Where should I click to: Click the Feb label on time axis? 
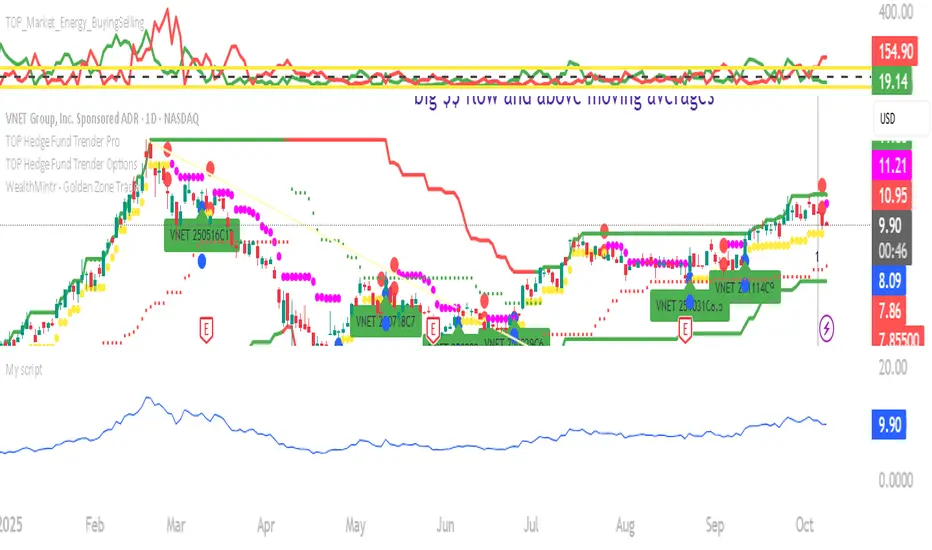95,524
